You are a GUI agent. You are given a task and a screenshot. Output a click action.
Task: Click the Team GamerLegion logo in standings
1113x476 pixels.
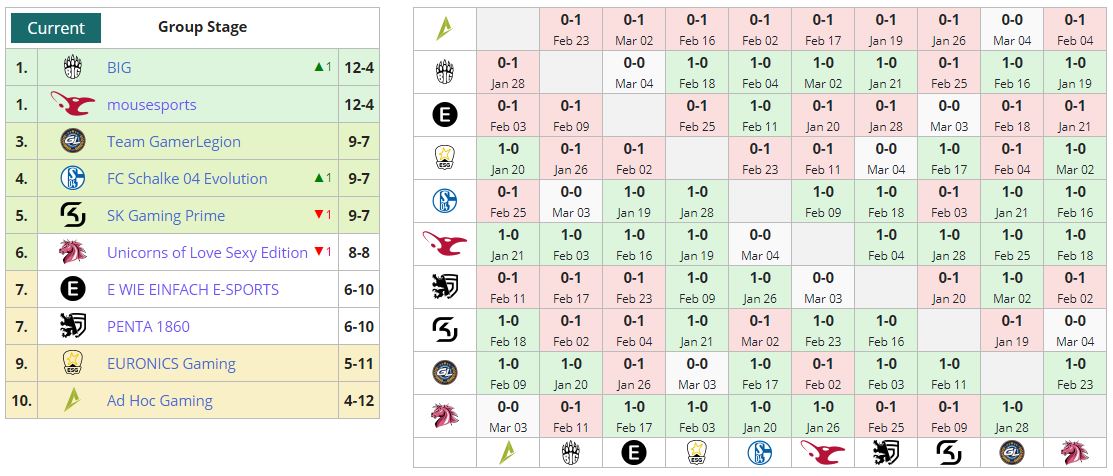(72, 142)
